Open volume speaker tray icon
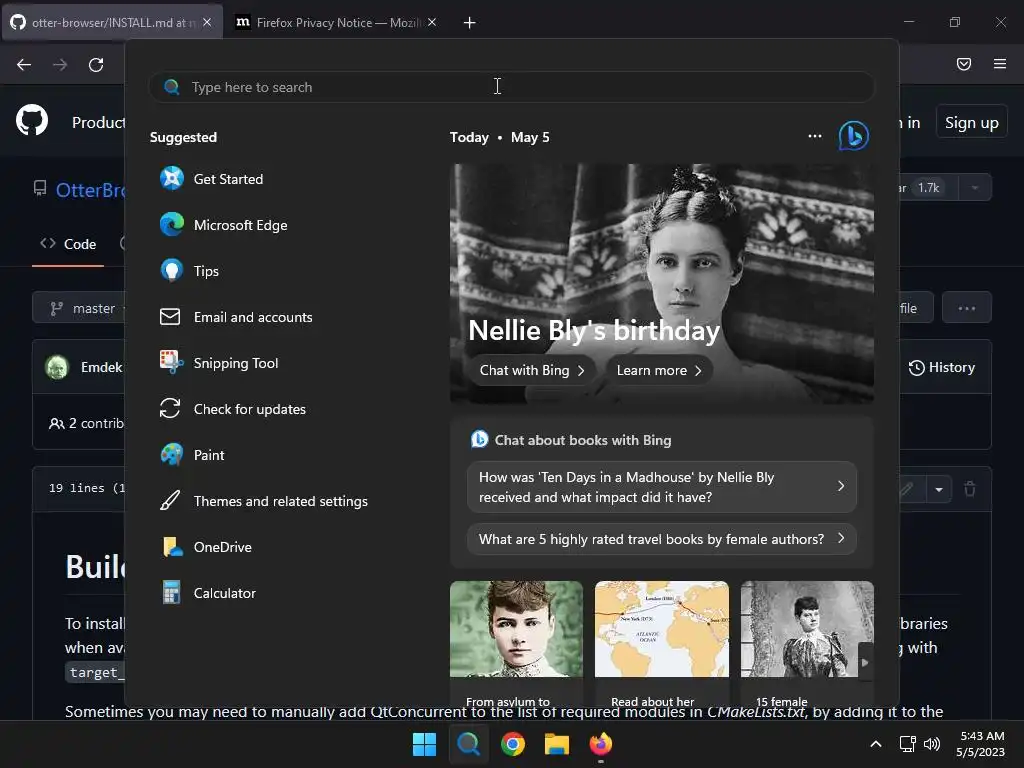Screen dimensions: 1024x768 coord(932,744)
